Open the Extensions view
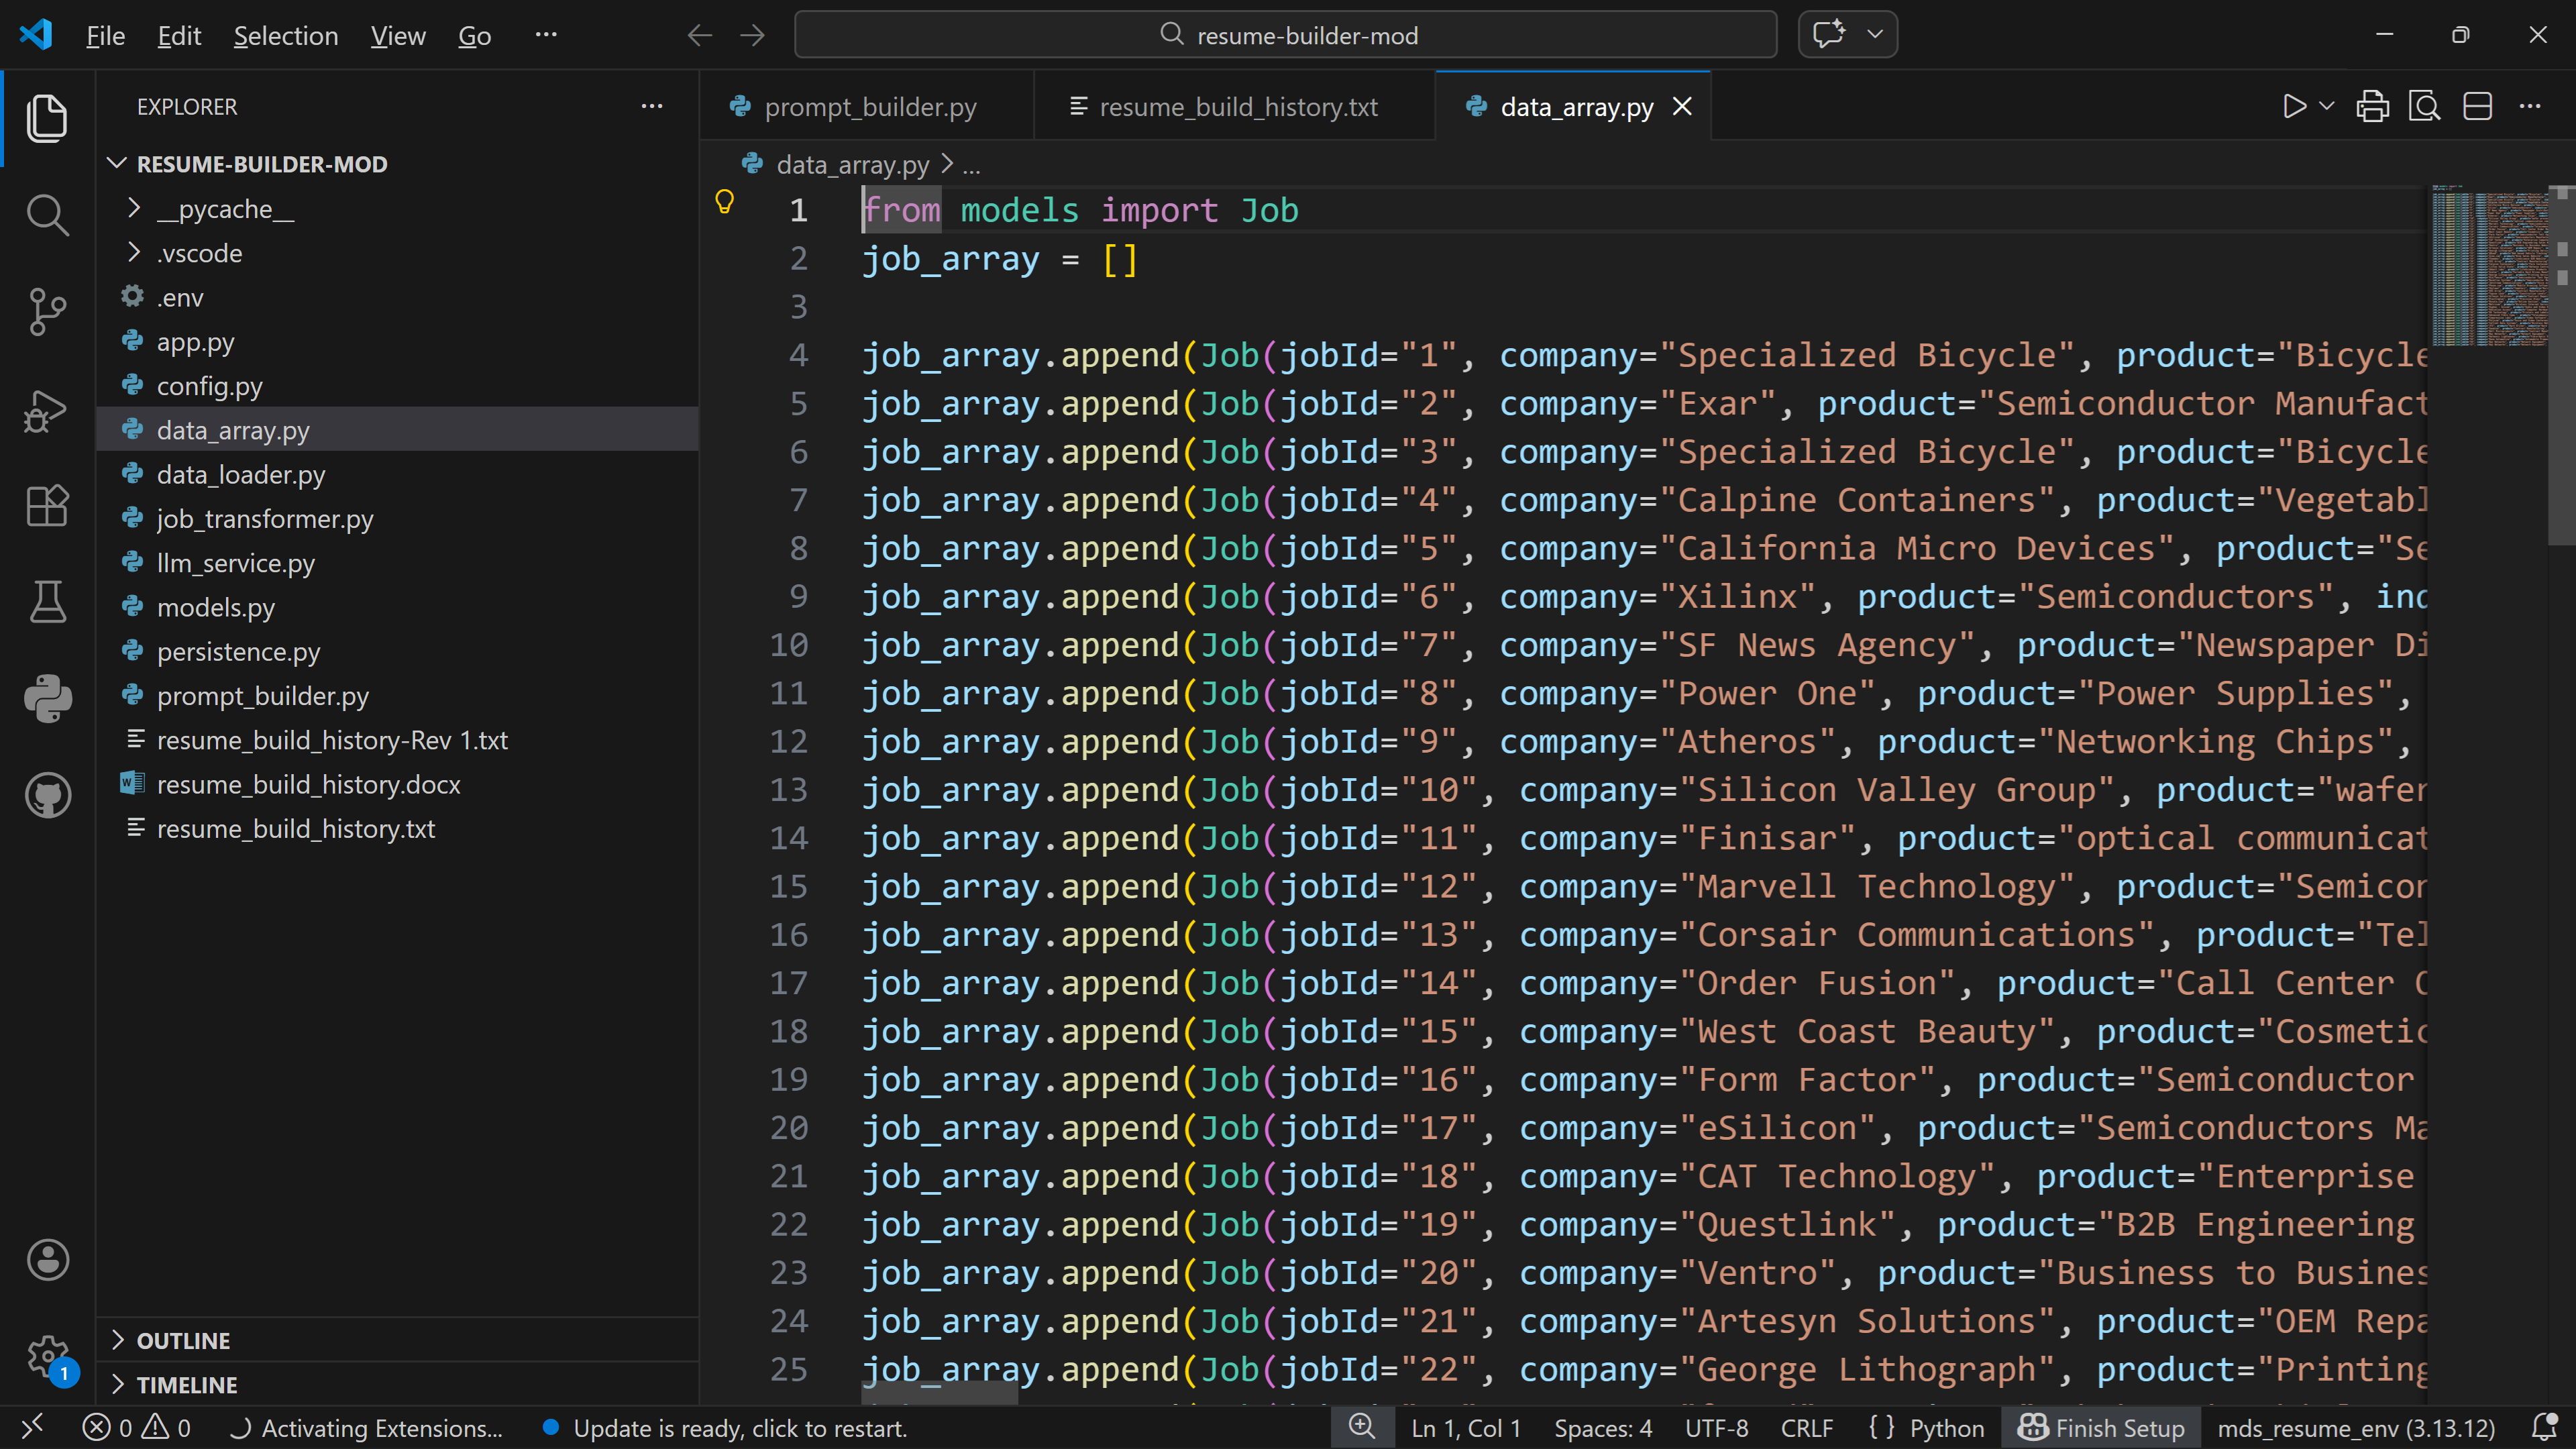The image size is (2576, 1449). (47, 506)
